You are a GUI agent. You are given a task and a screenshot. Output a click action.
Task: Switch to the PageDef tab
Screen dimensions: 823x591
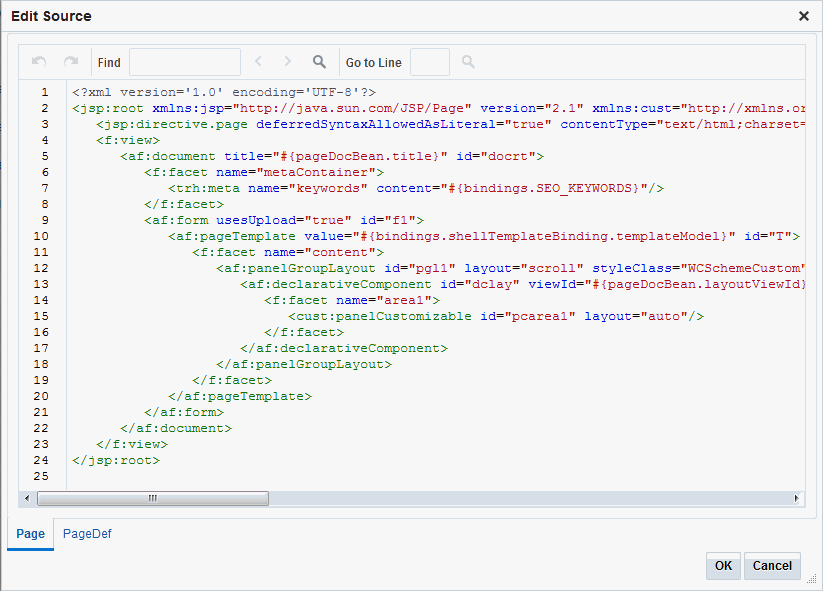point(87,534)
